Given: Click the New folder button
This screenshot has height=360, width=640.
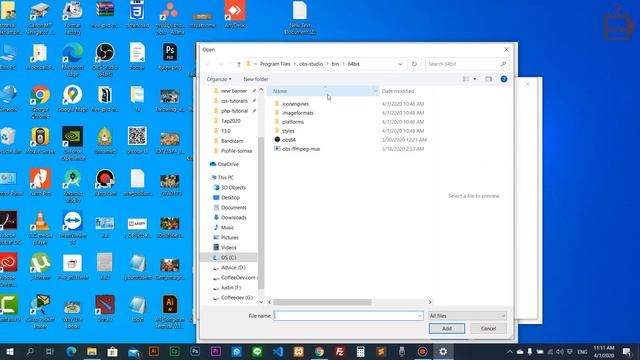Looking at the screenshot, I should 256,79.
